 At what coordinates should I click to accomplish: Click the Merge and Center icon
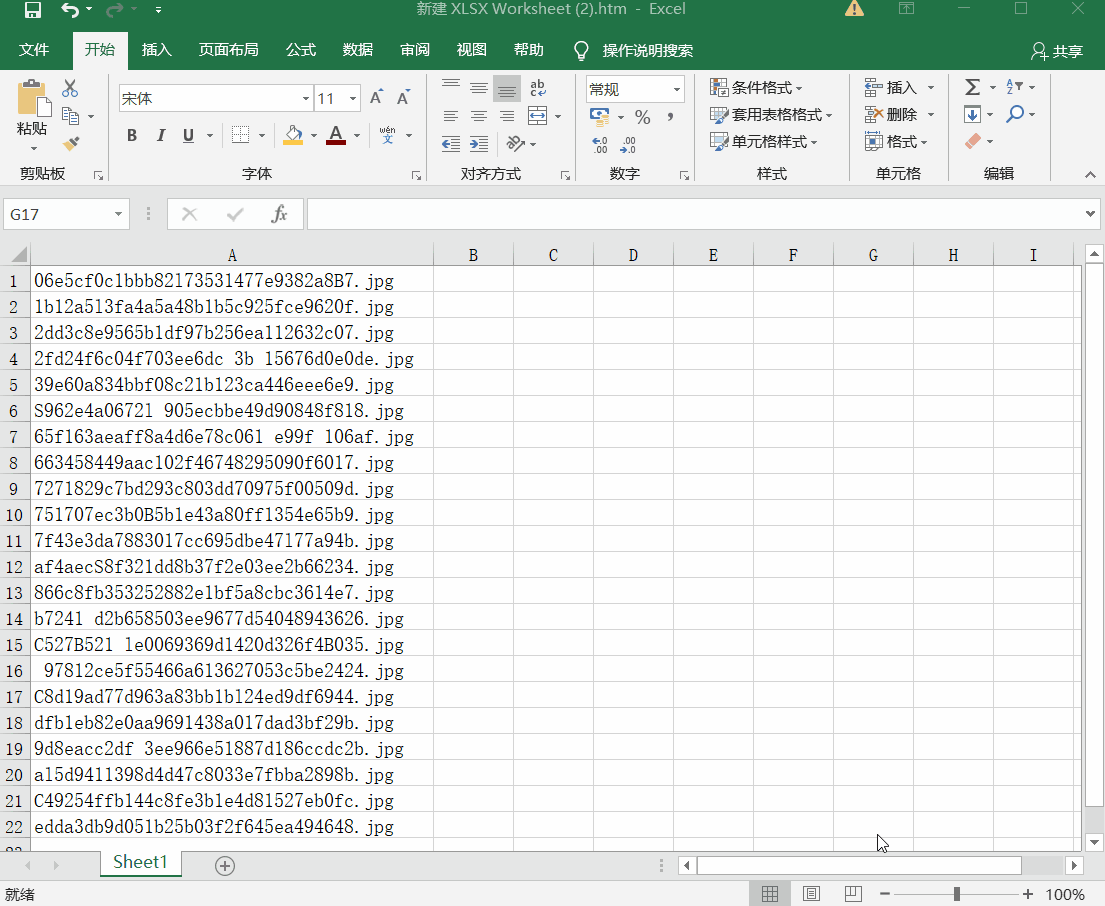click(538, 116)
